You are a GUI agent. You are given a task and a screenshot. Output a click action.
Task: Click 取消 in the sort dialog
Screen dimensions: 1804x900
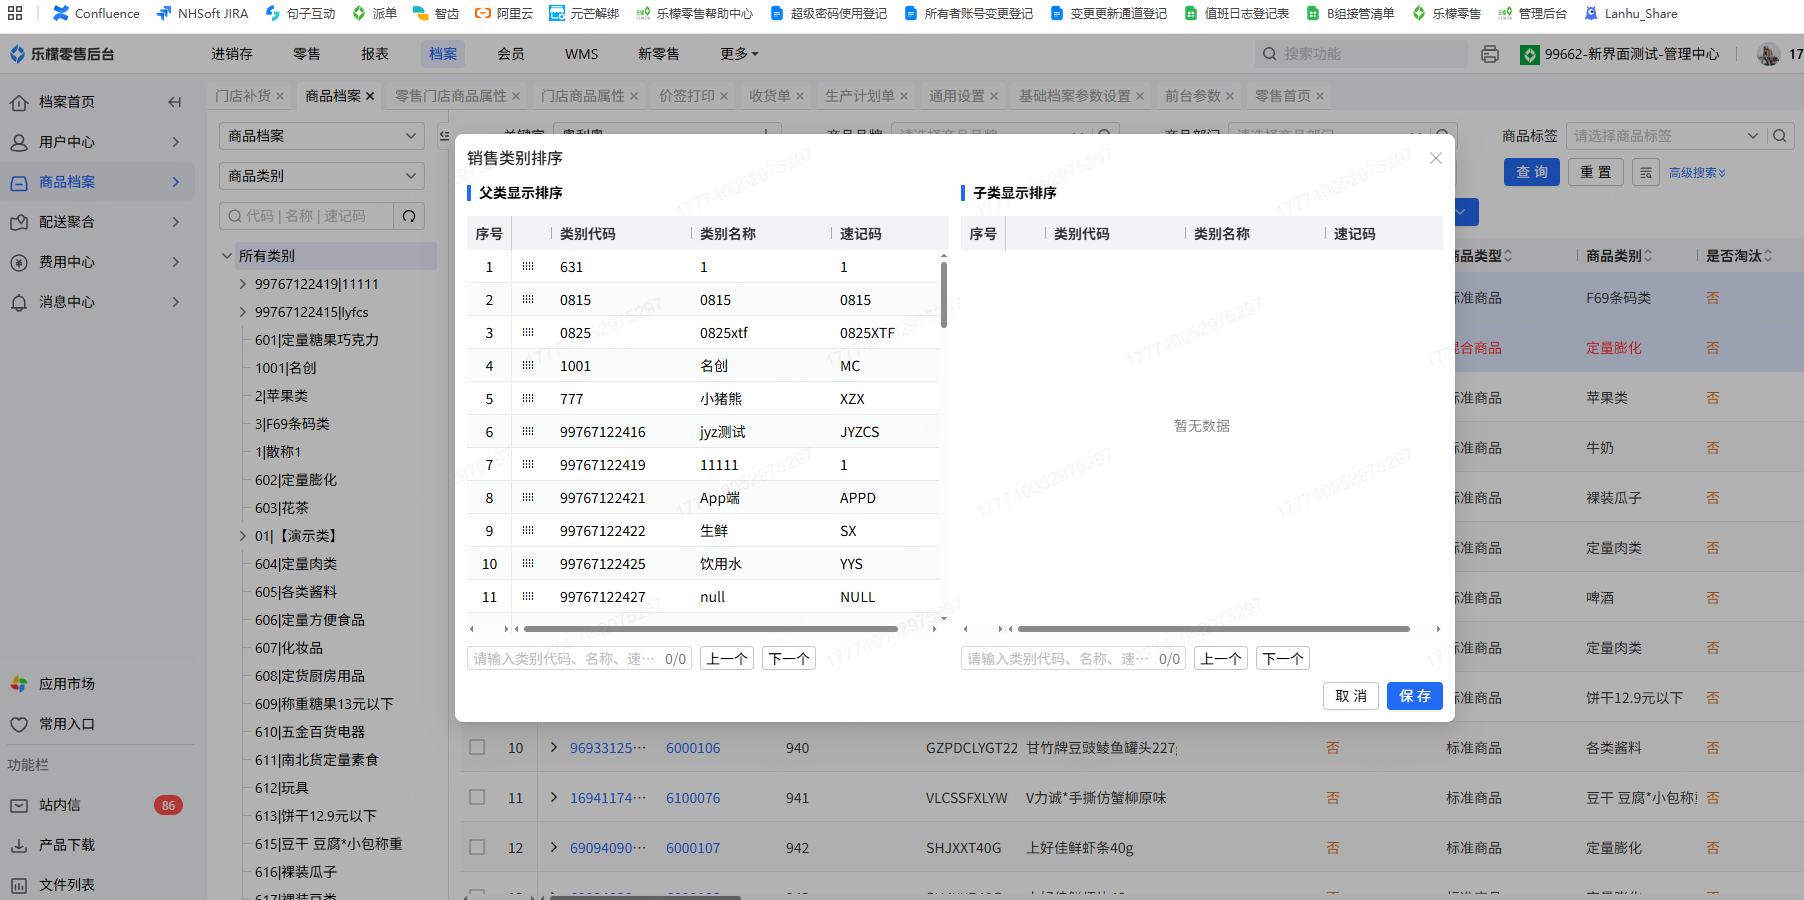1351,696
